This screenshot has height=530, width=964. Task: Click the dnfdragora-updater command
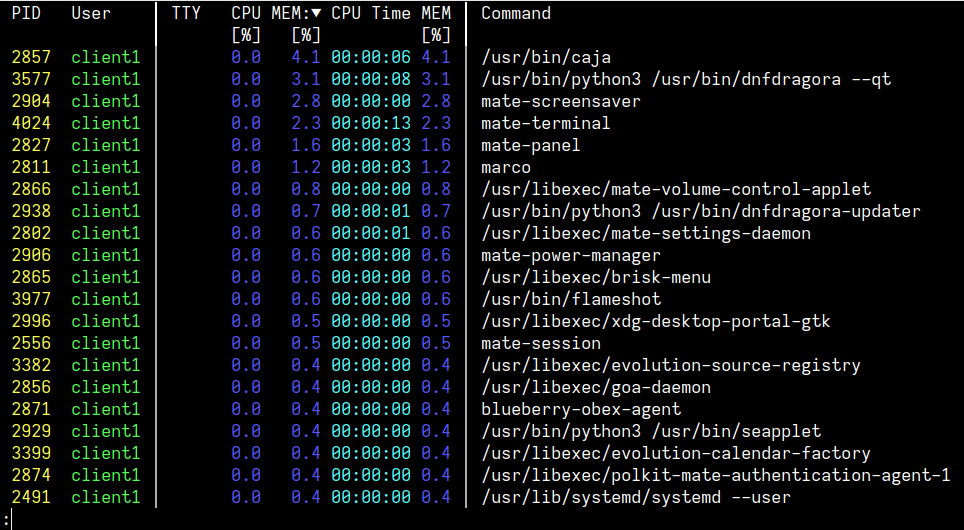pos(701,211)
